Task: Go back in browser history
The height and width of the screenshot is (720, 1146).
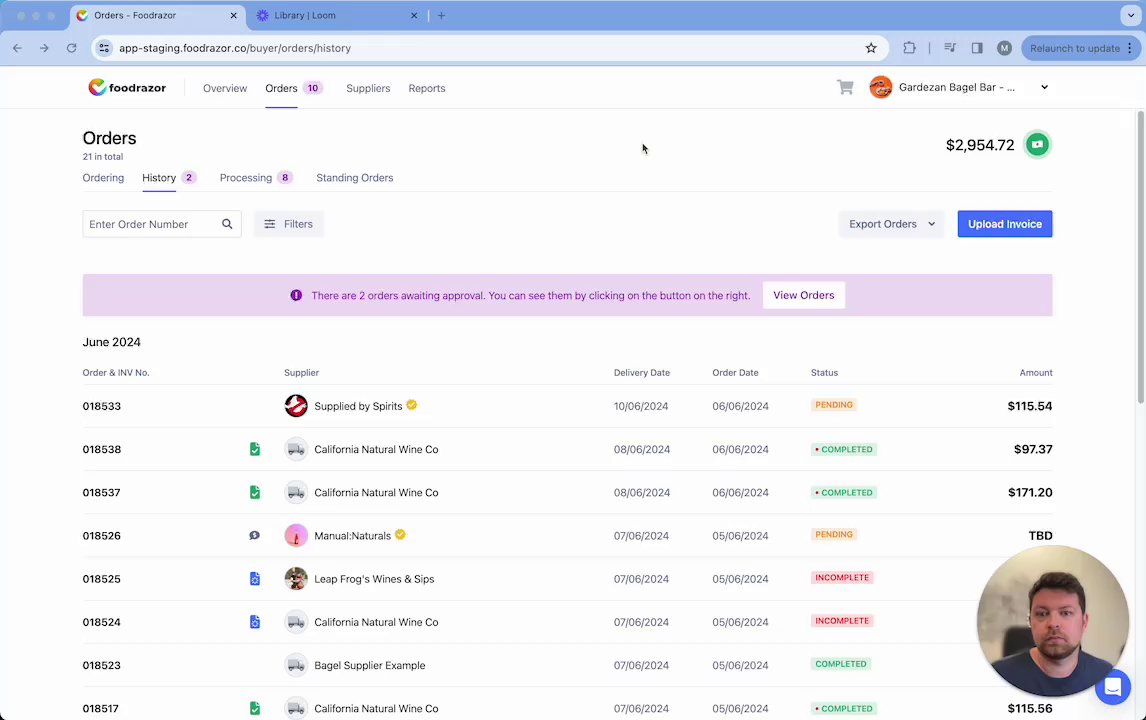Action: pyautogui.click(x=18, y=48)
